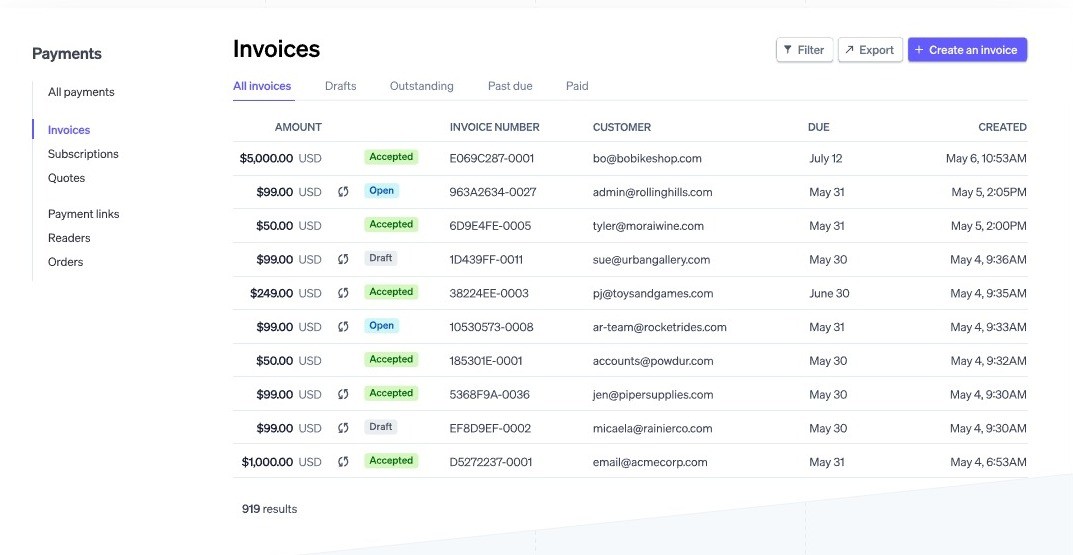1073x555 pixels.
Task: Open invoice E069C287-0001
Action: 491,159
